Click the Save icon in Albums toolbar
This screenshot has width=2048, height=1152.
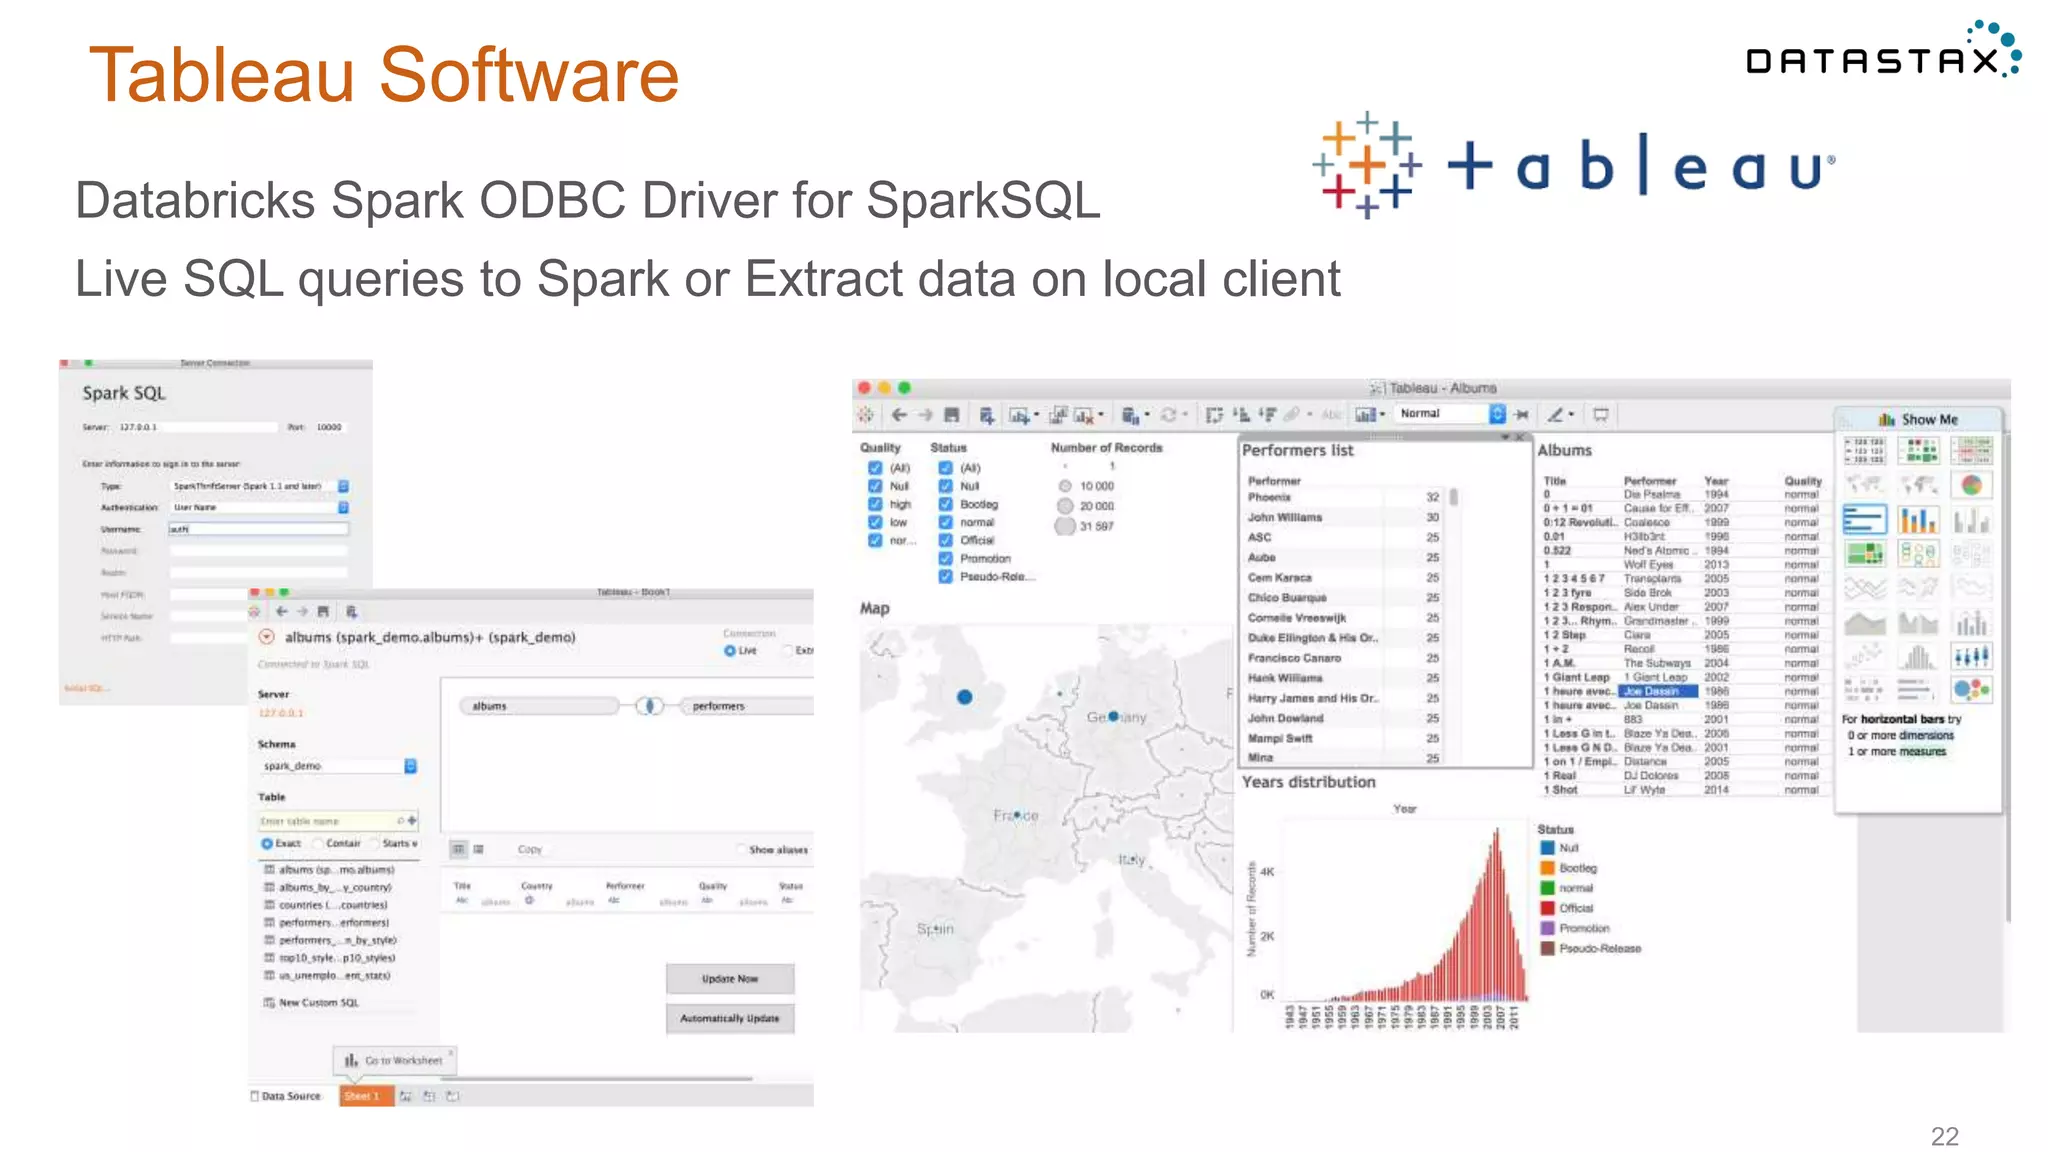point(952,415)
